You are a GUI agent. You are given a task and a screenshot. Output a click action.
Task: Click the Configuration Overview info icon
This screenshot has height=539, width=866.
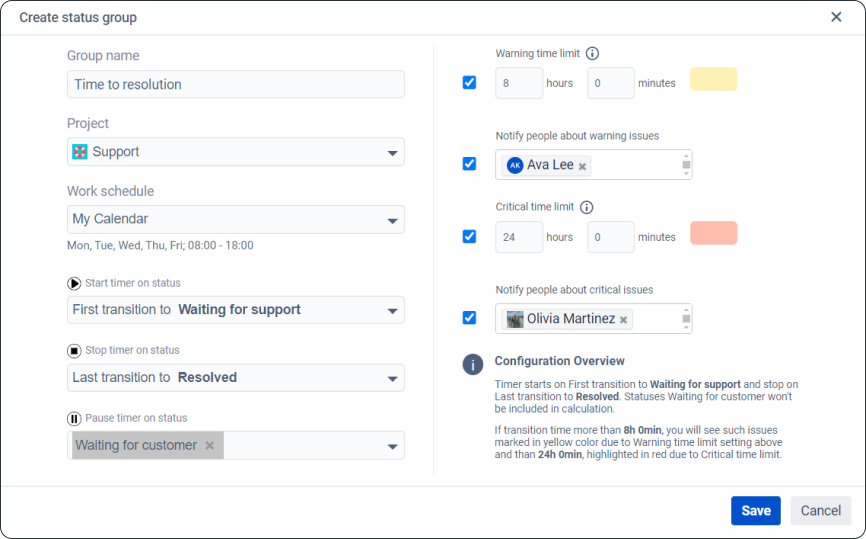(x=473, y=364)
